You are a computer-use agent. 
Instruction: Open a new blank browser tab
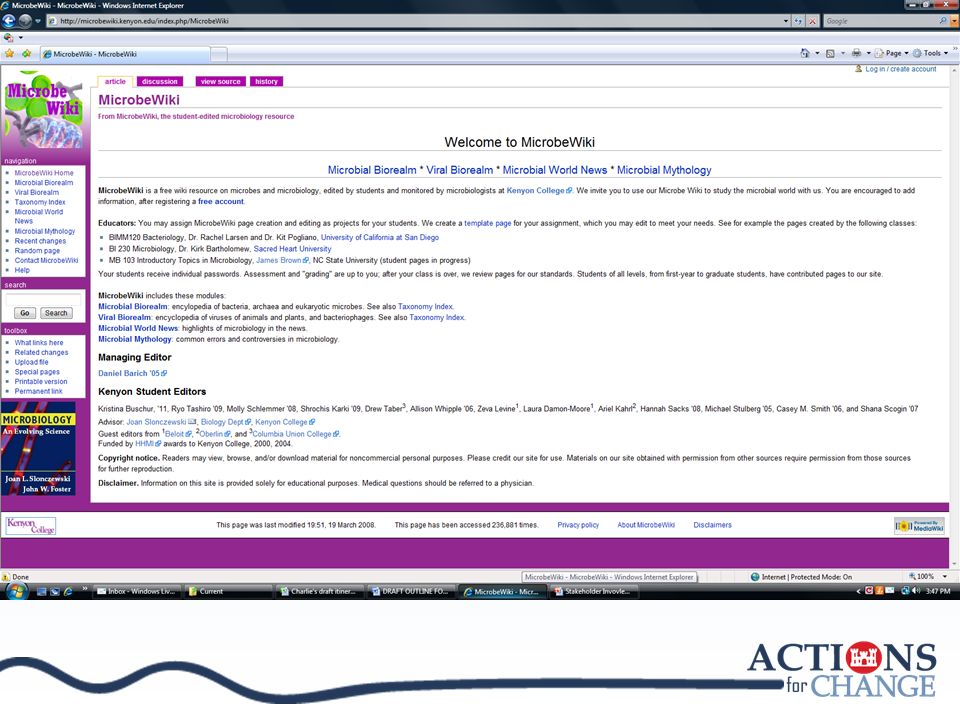[x=219, y=54]
